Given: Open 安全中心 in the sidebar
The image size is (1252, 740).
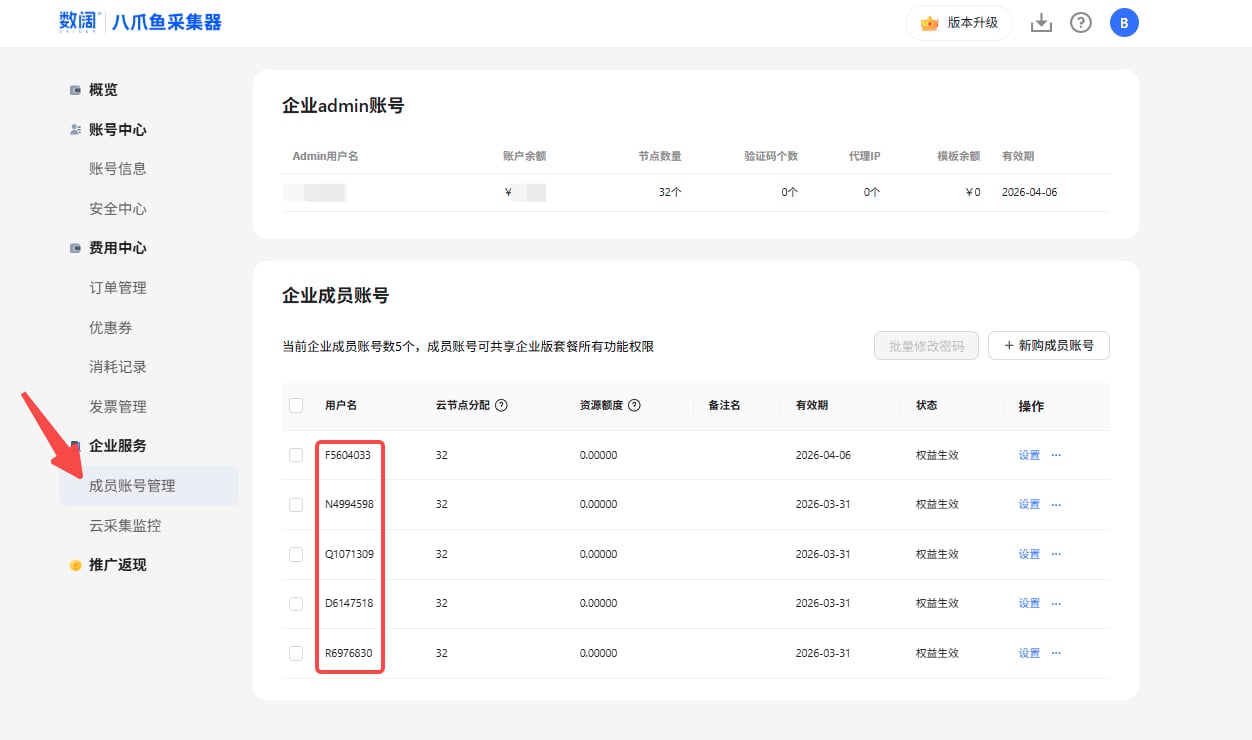Looking at the screenshot, I should click(118, 209).
